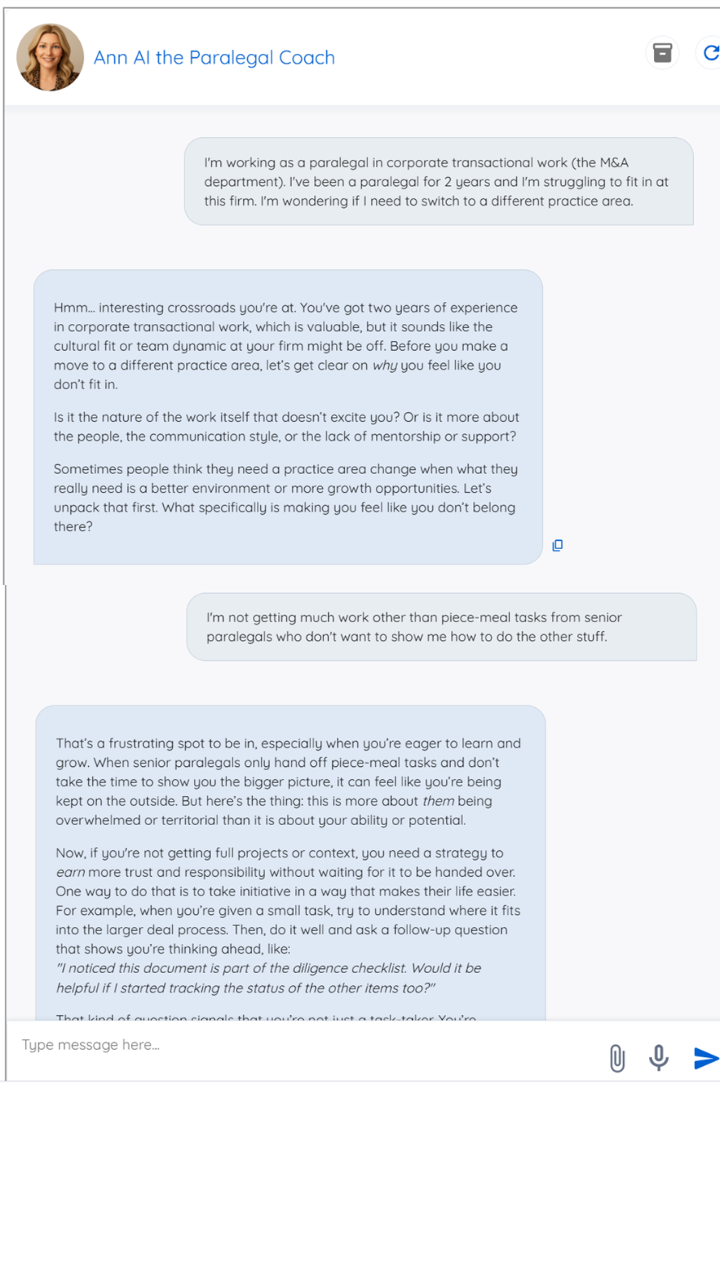The width and height of the screenshot is (720, 1280).
Task: Click Ann AI's profile avatar
Action: pos(50,57)
